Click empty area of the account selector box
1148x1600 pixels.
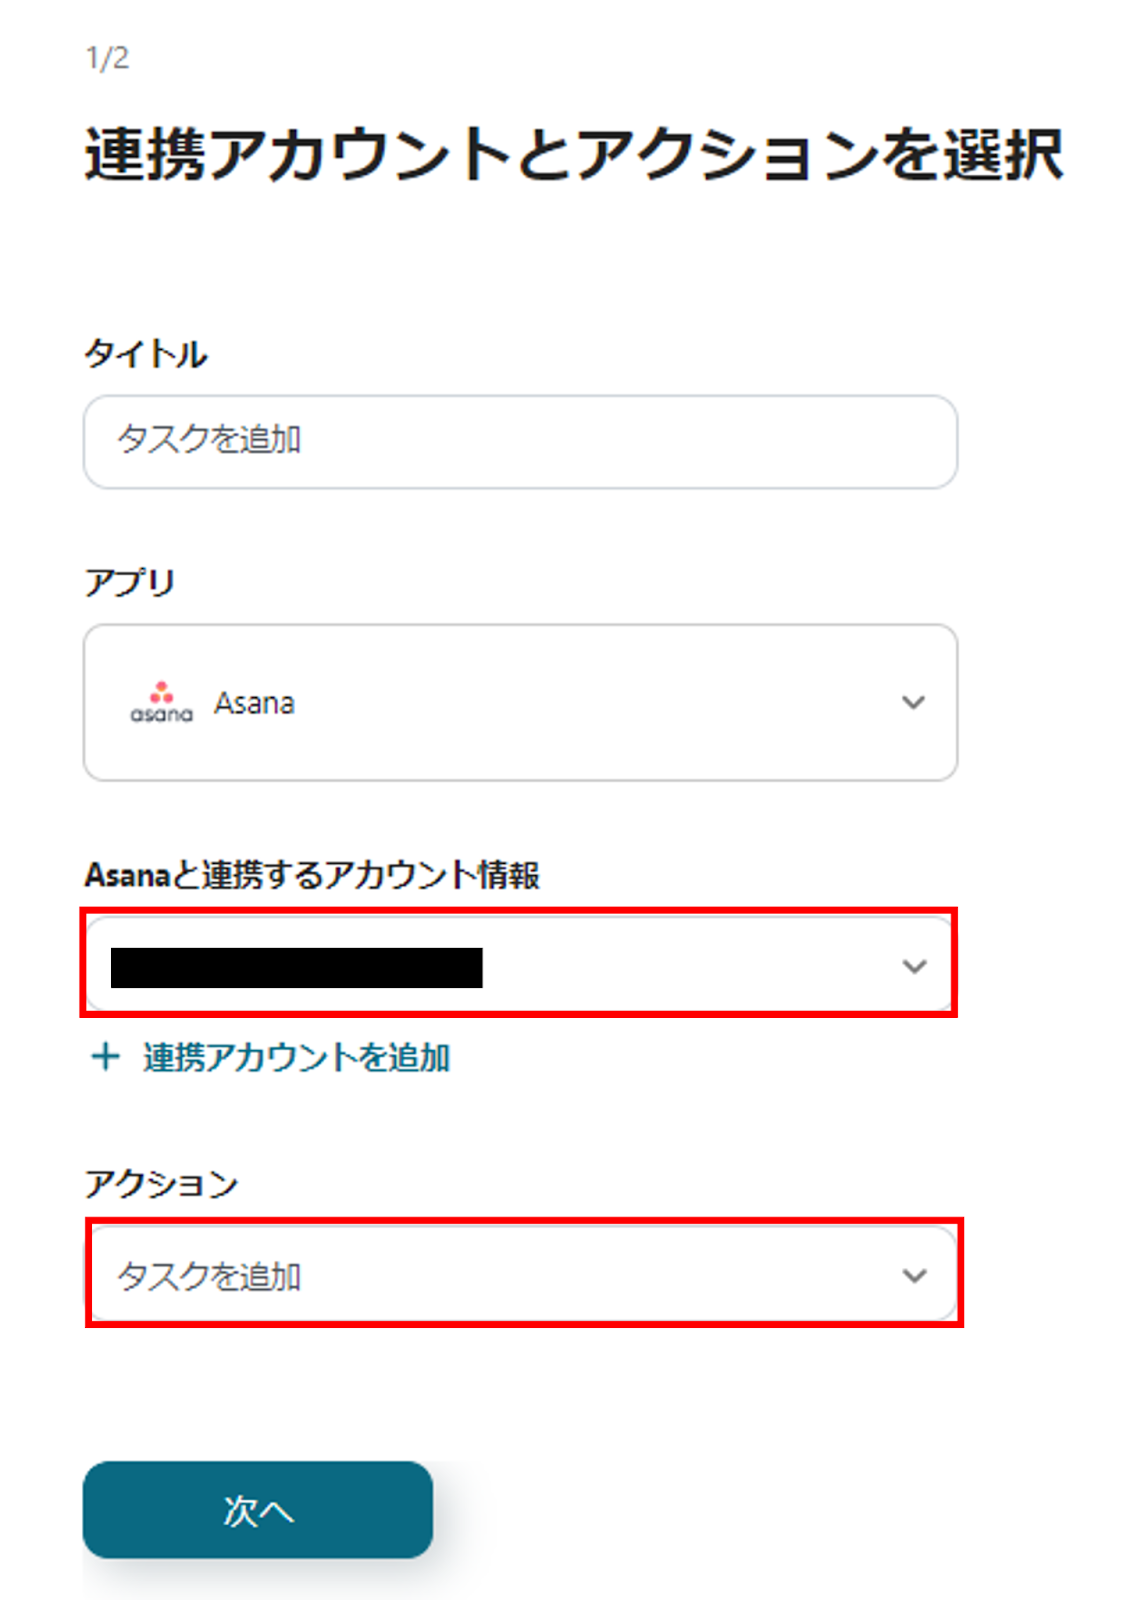pos(690,966)
